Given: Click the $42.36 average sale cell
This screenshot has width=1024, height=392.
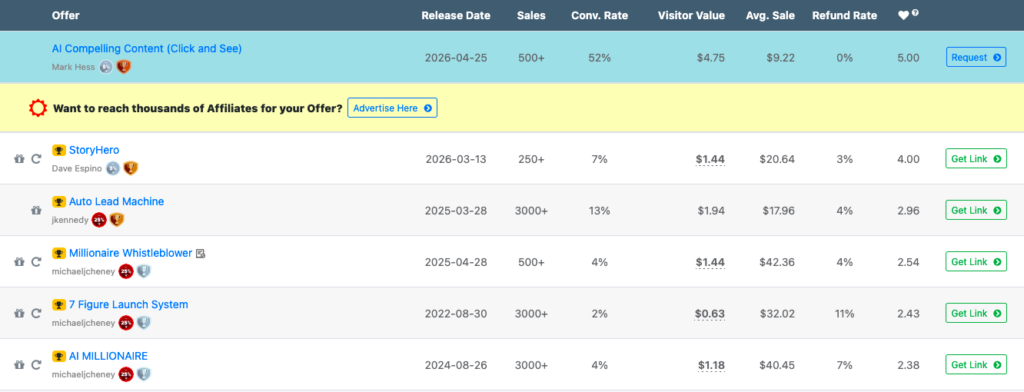Looking at the screenshot, I should pos(777,262).
